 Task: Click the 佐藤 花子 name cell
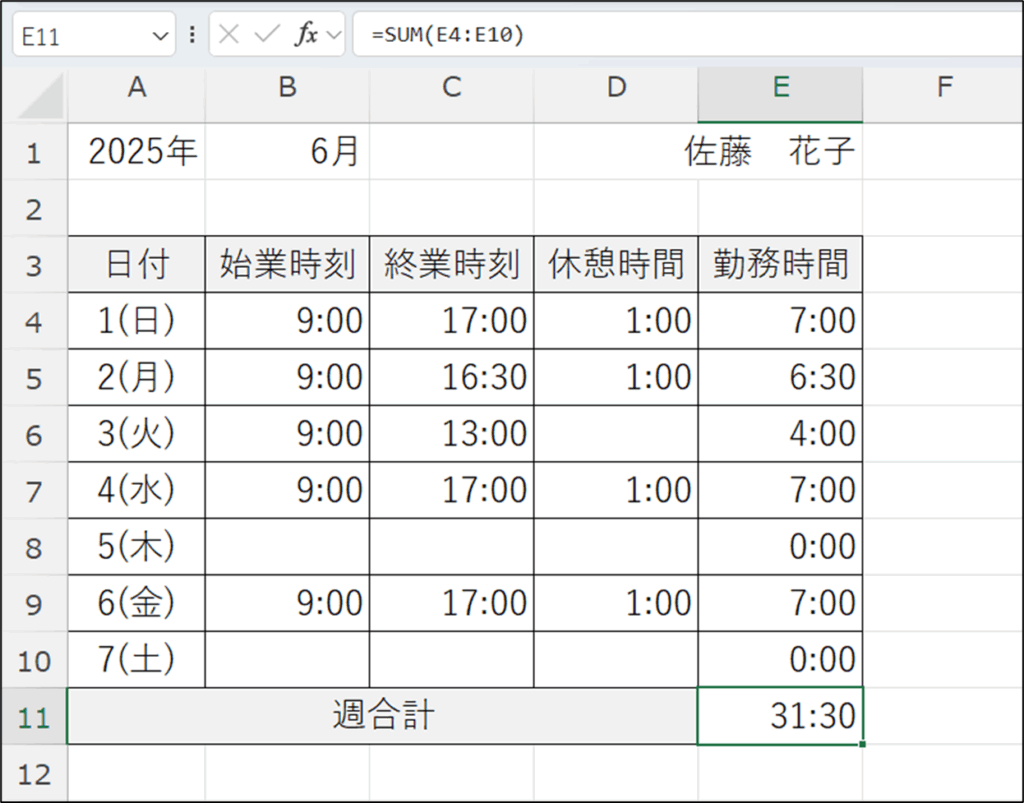[x=770, y=152]
